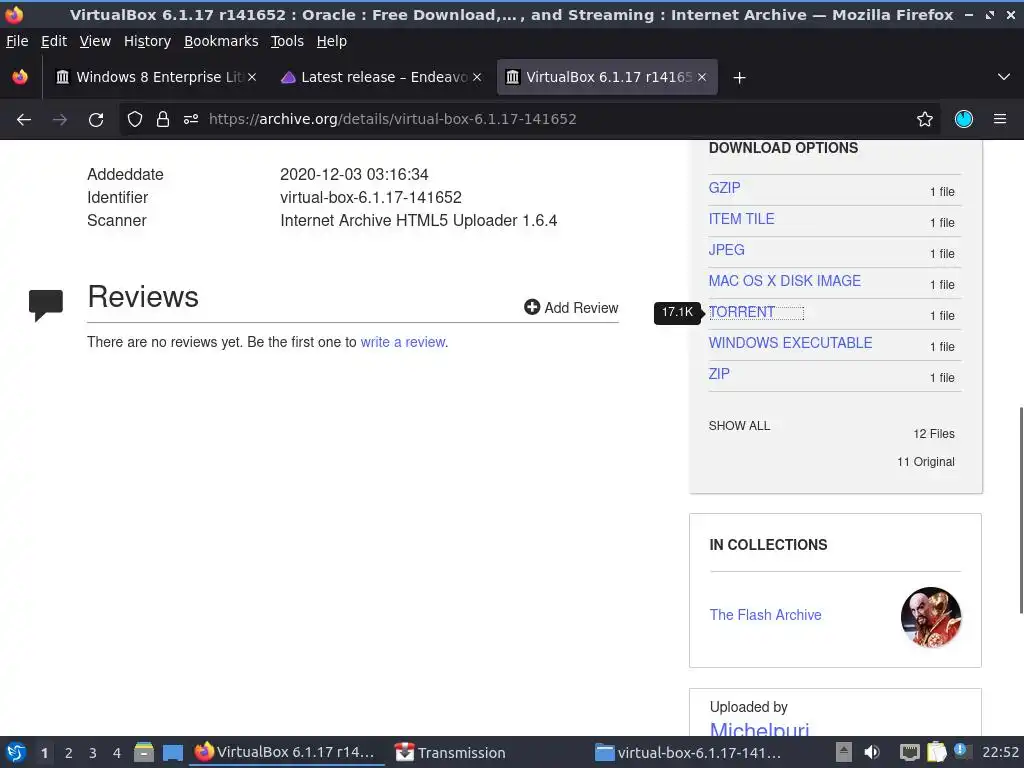Open site permissions icon in address bar
Viewport: 1024px width, 768px height.
pos(191,119)
